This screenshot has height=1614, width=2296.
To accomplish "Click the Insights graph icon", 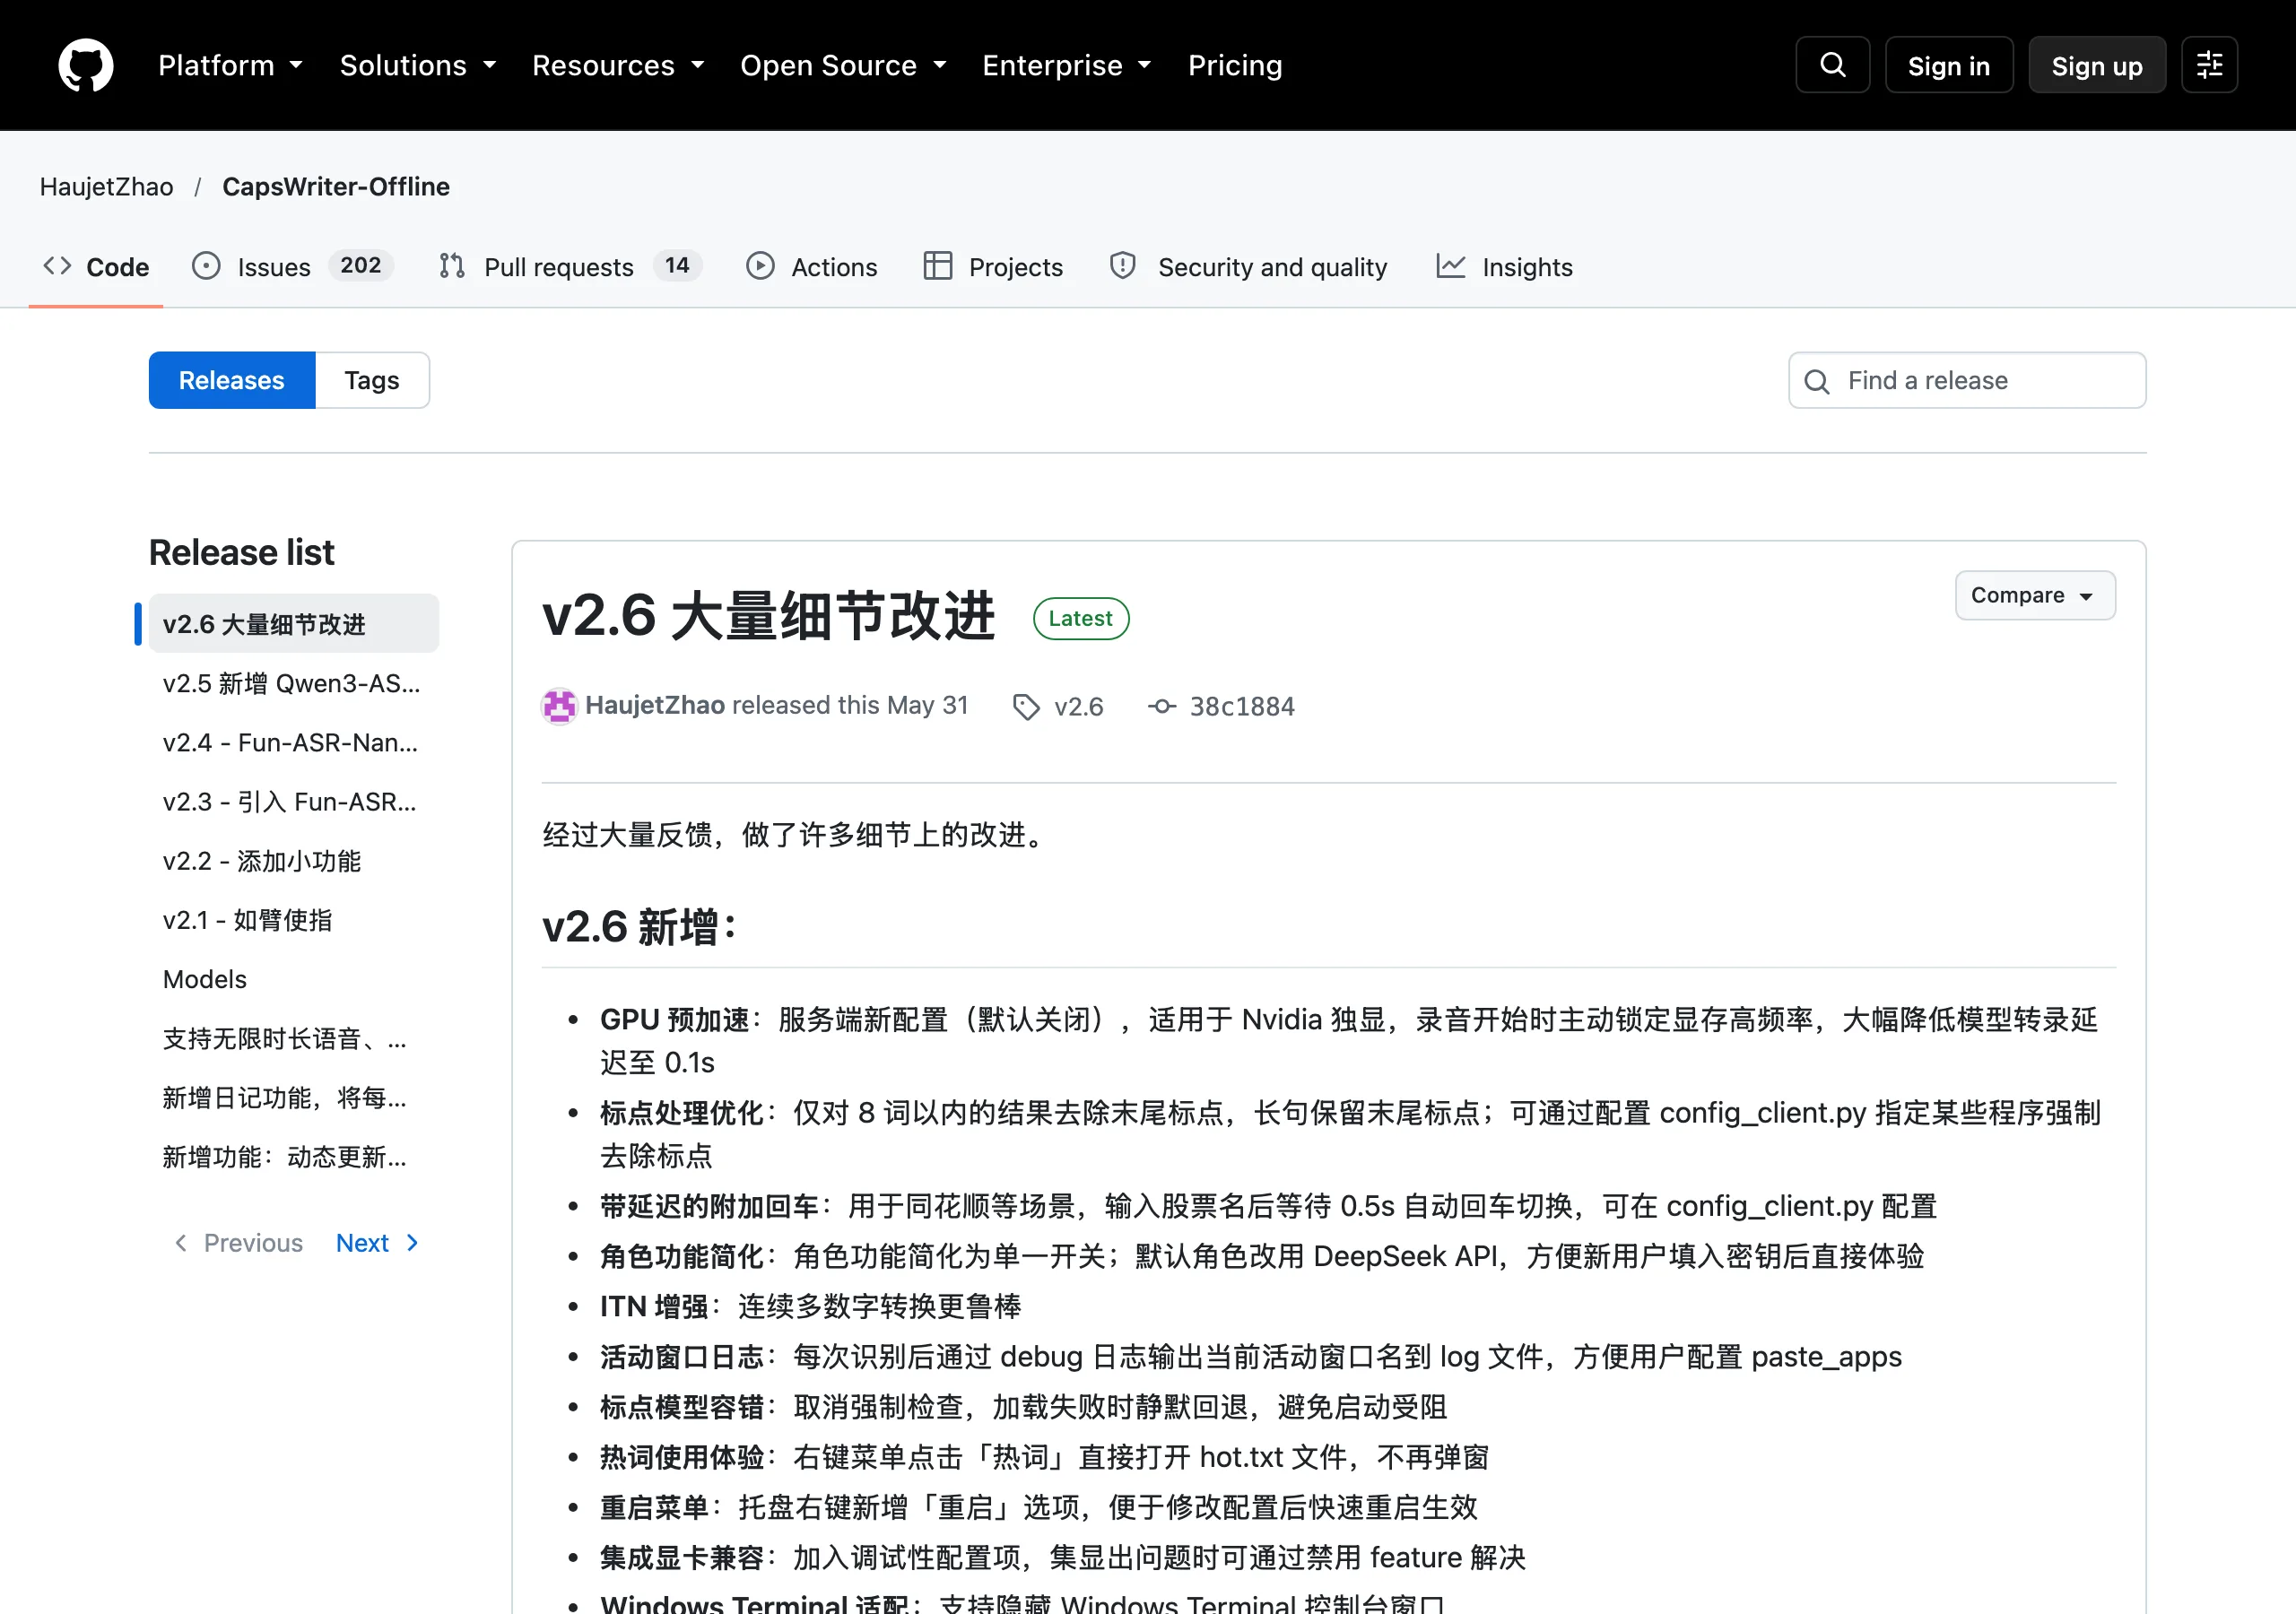I will coord(1451,266).
